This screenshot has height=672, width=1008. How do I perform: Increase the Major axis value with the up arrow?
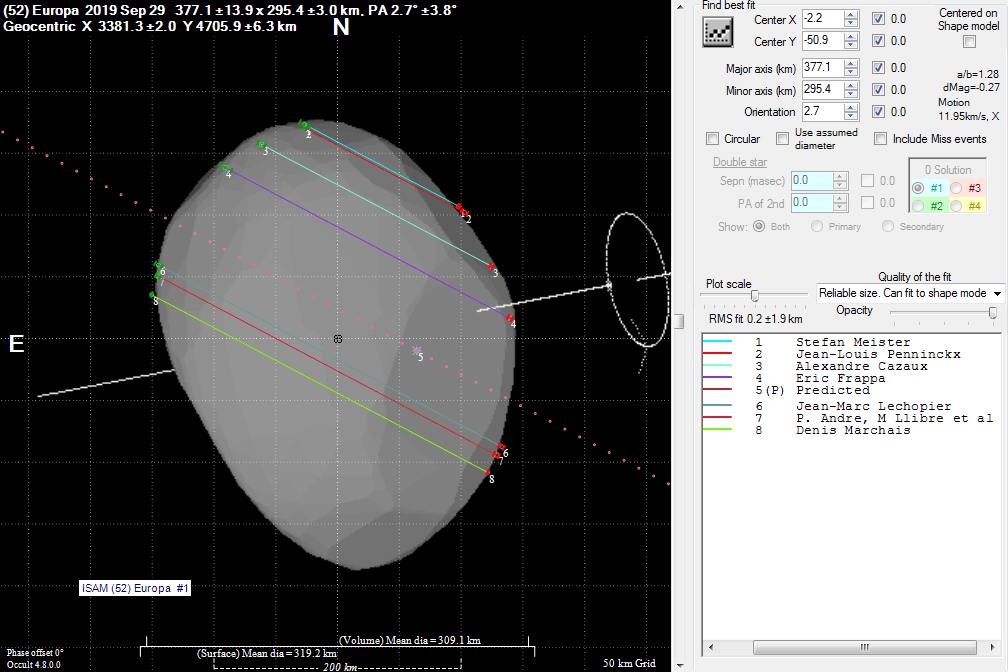tap(851, 64)
